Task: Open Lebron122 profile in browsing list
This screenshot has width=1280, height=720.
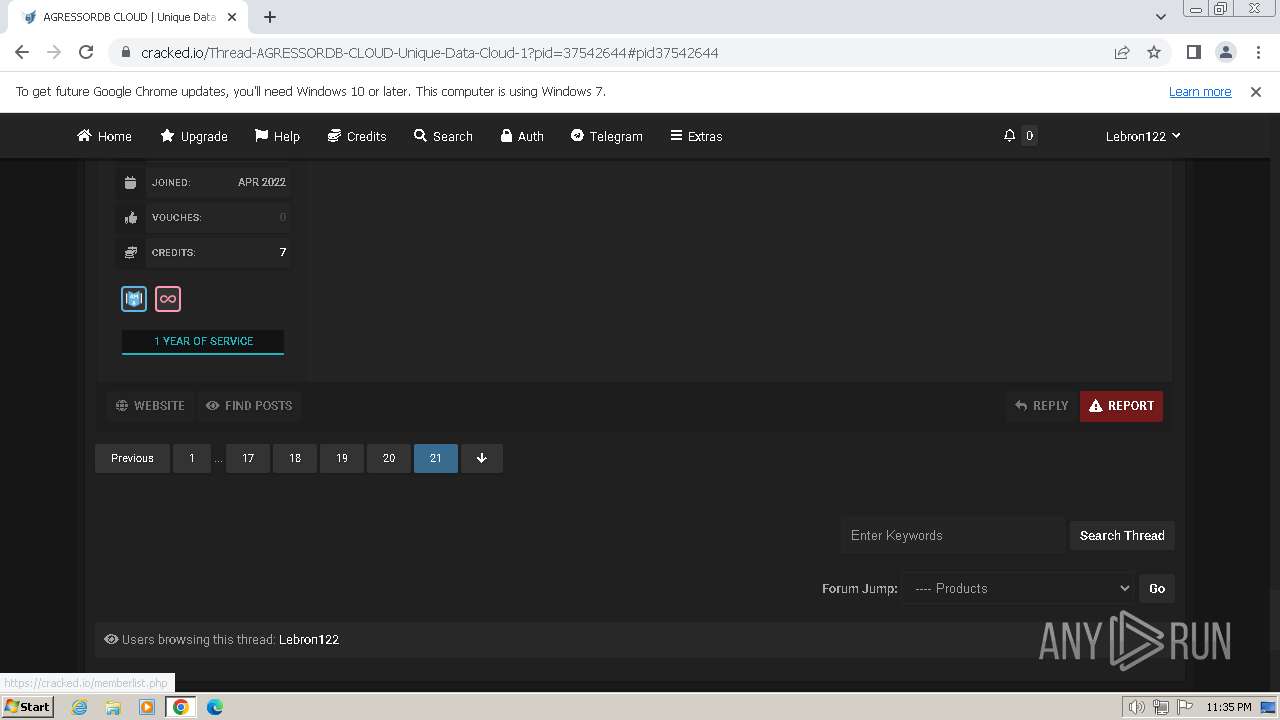Action: [309, 640]
